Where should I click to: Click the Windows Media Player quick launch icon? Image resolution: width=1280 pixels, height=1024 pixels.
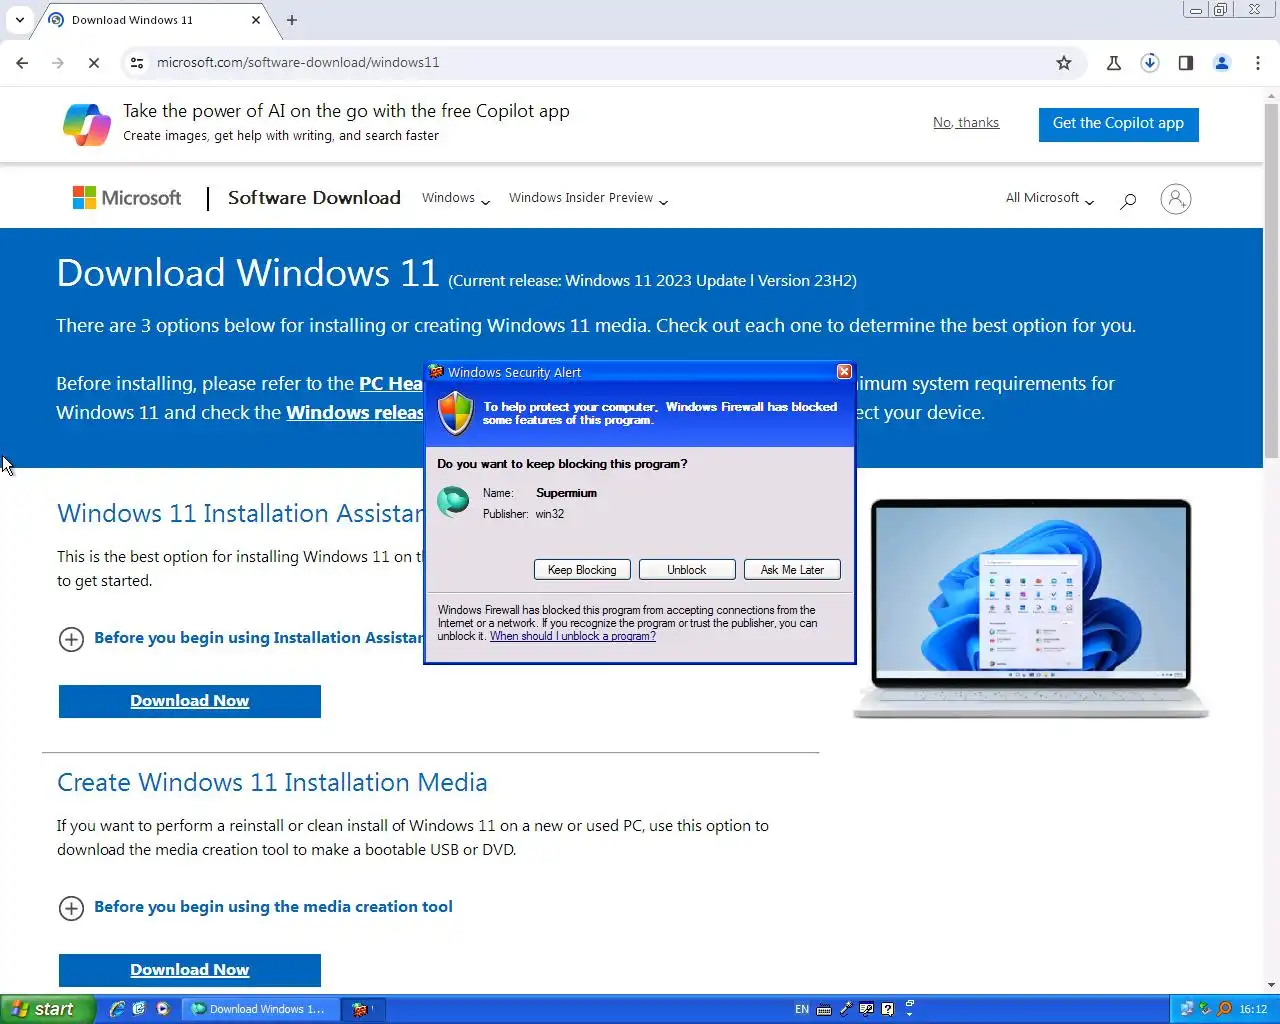pyautogui.click(x=162, y=1009)
